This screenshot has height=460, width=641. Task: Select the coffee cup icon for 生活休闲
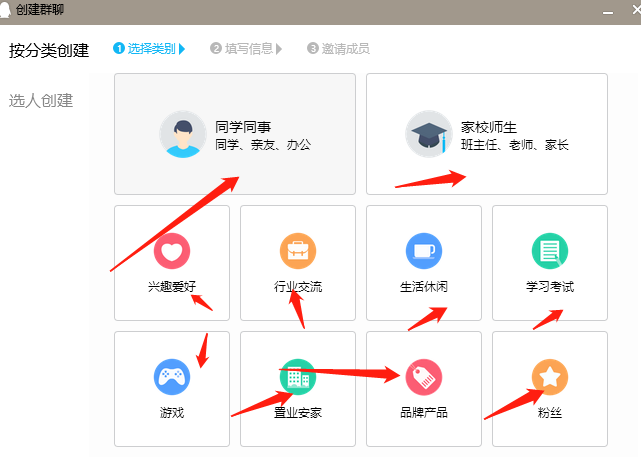click(x=424, y=251)
